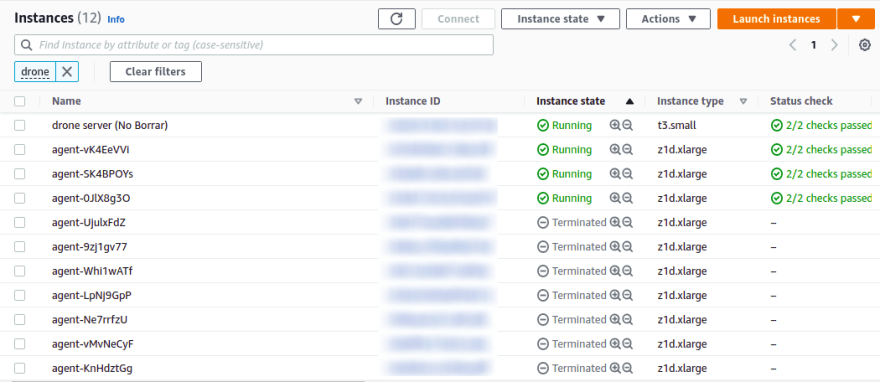
Task: Select the agent-Whi1wATf checkbox
Action: pyautogui.click(x=20, y=271)
